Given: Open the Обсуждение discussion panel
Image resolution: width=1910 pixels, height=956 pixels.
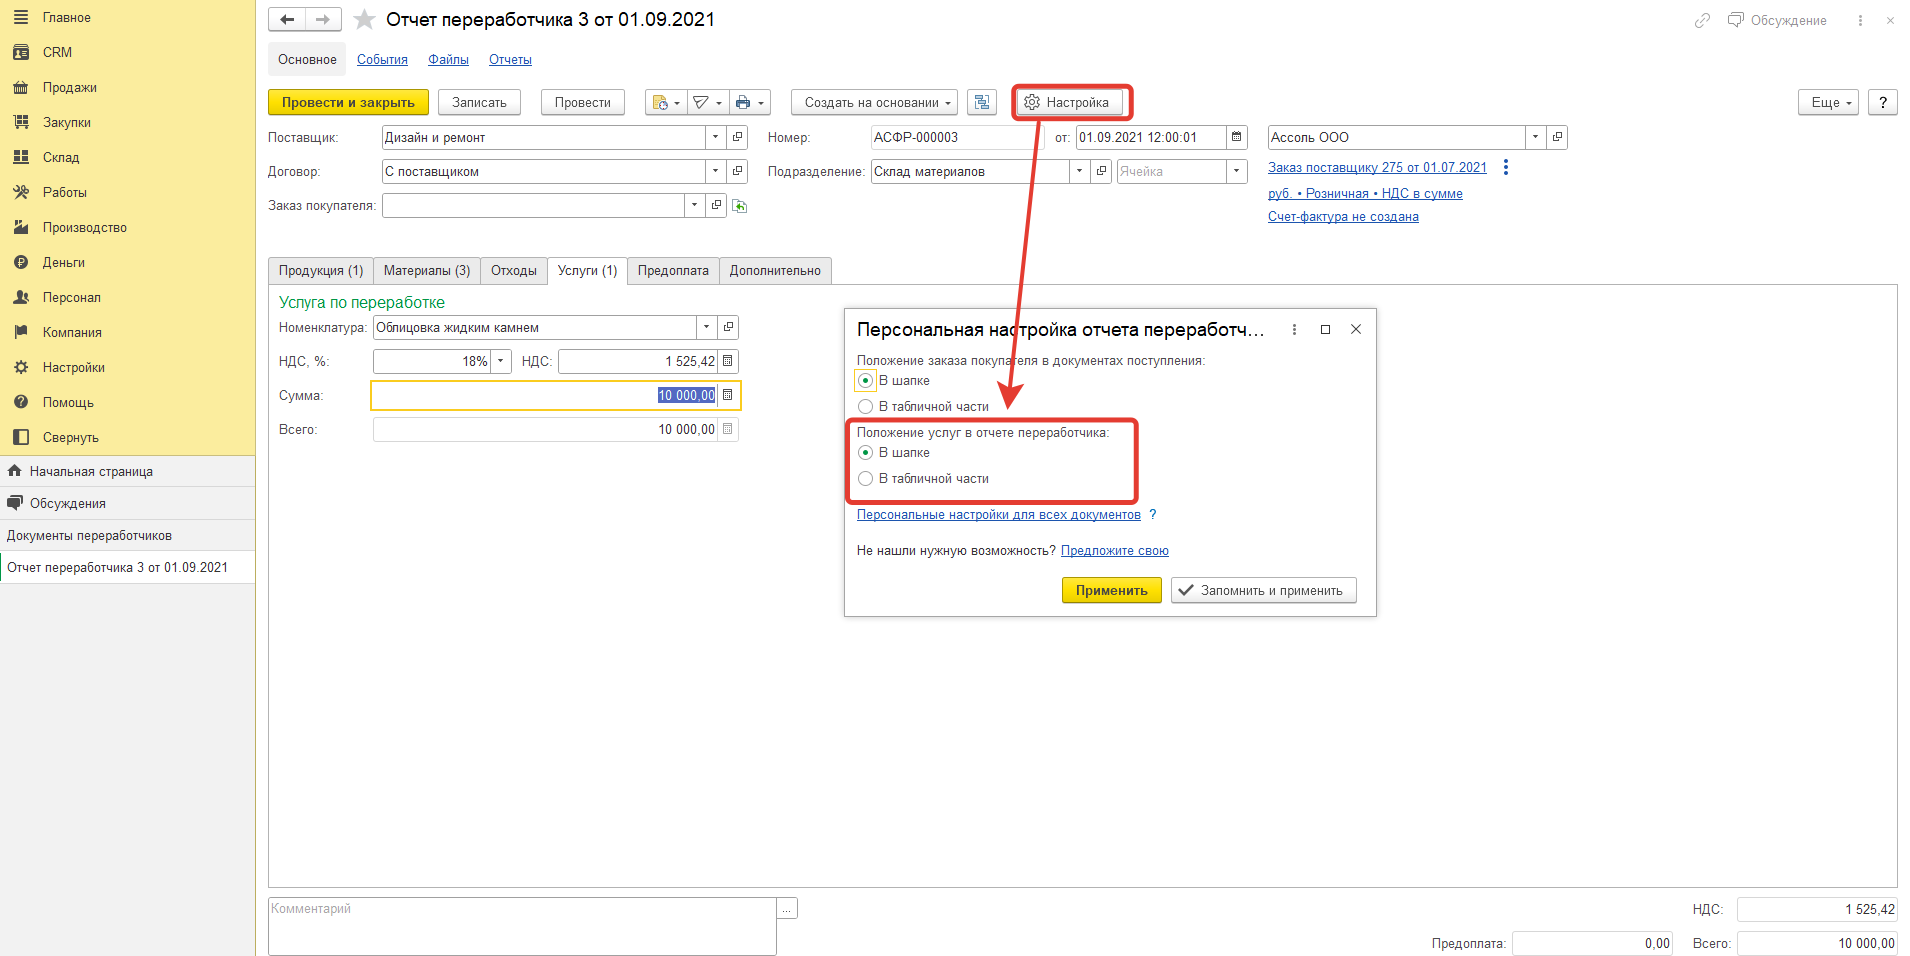Looking at the screenshot, I should tap(1777, 20).
